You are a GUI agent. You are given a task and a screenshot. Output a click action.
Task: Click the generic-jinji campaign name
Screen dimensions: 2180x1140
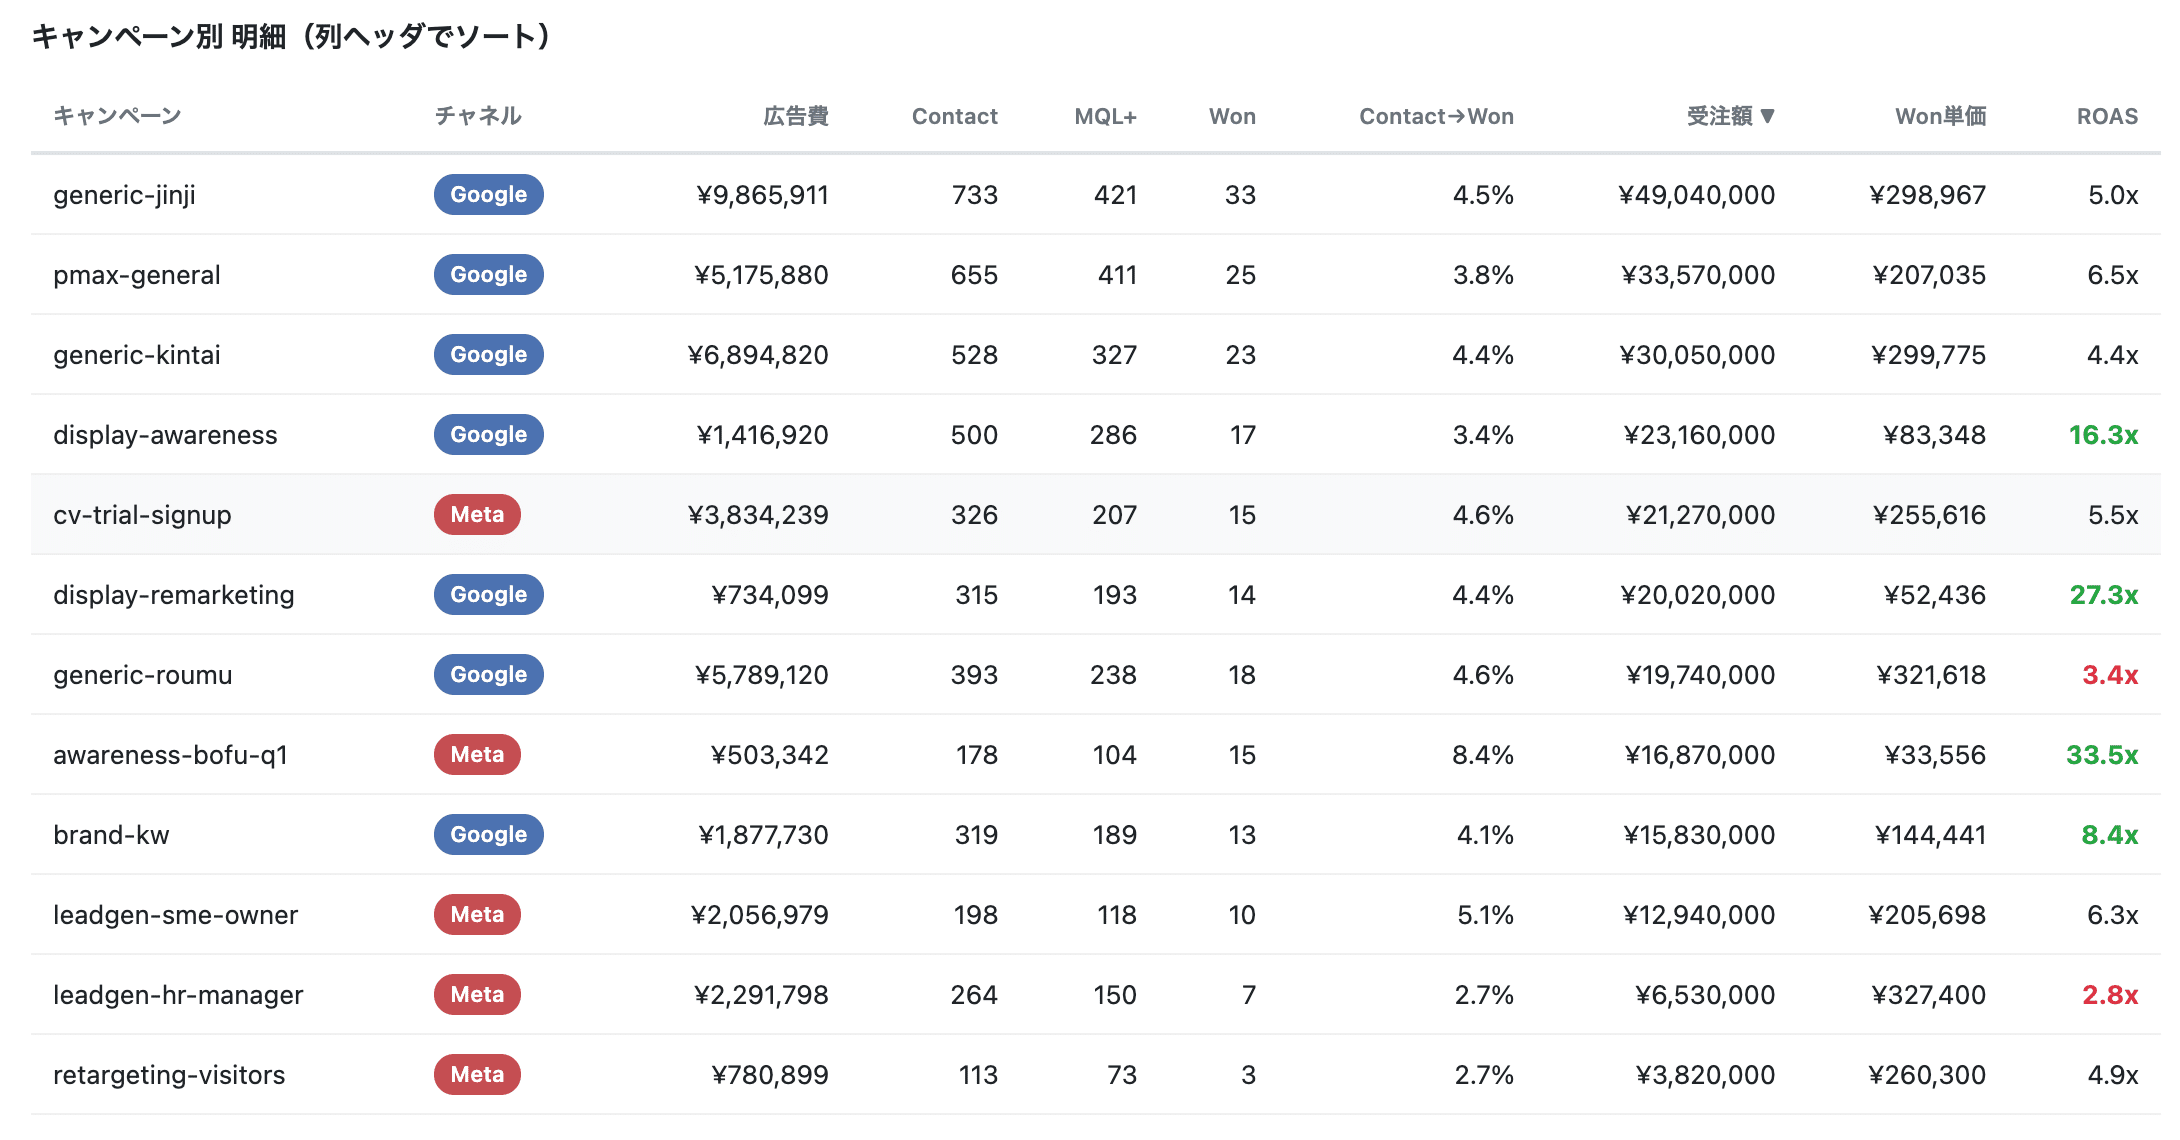pos(125,195)
